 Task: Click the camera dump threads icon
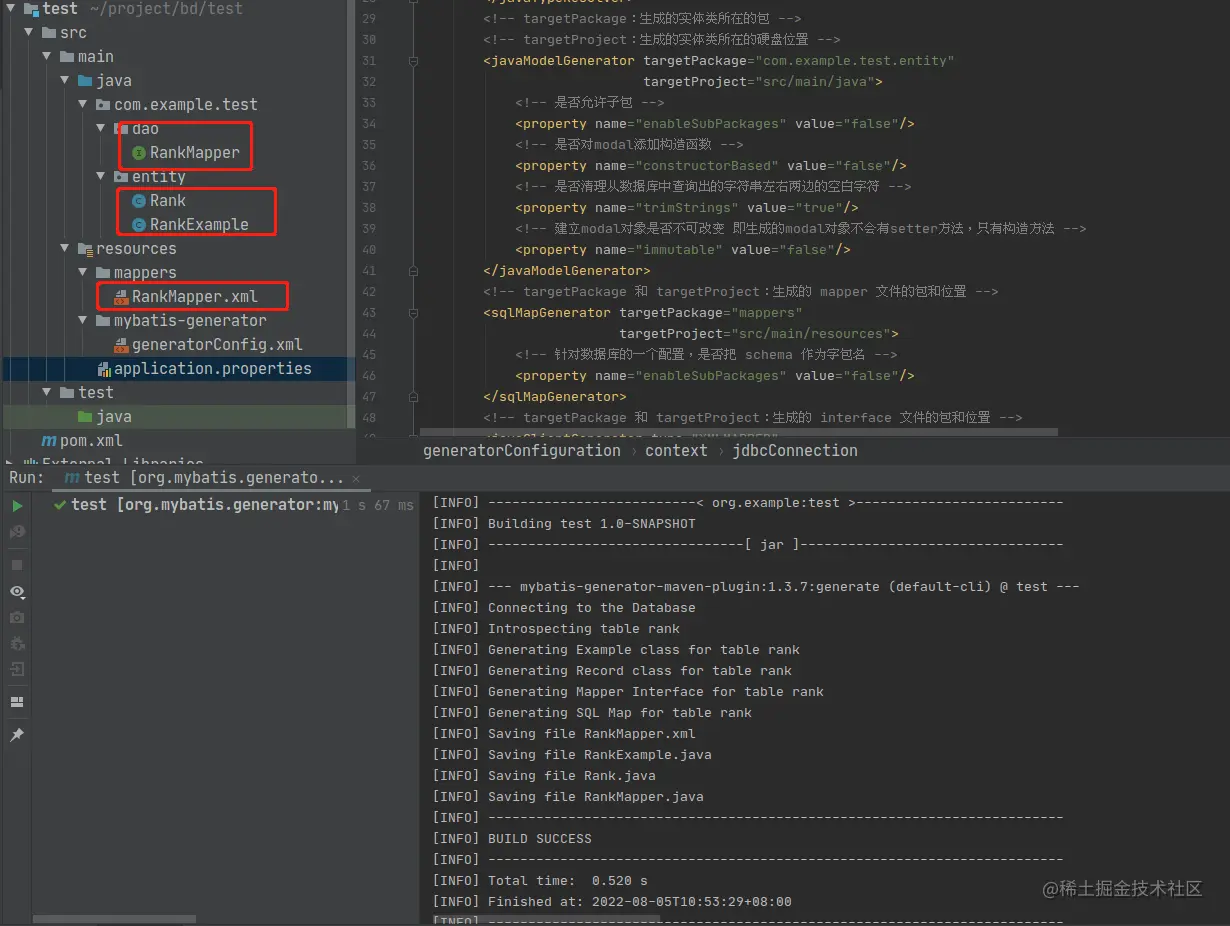pyautogui.click(x=17, y=618)
